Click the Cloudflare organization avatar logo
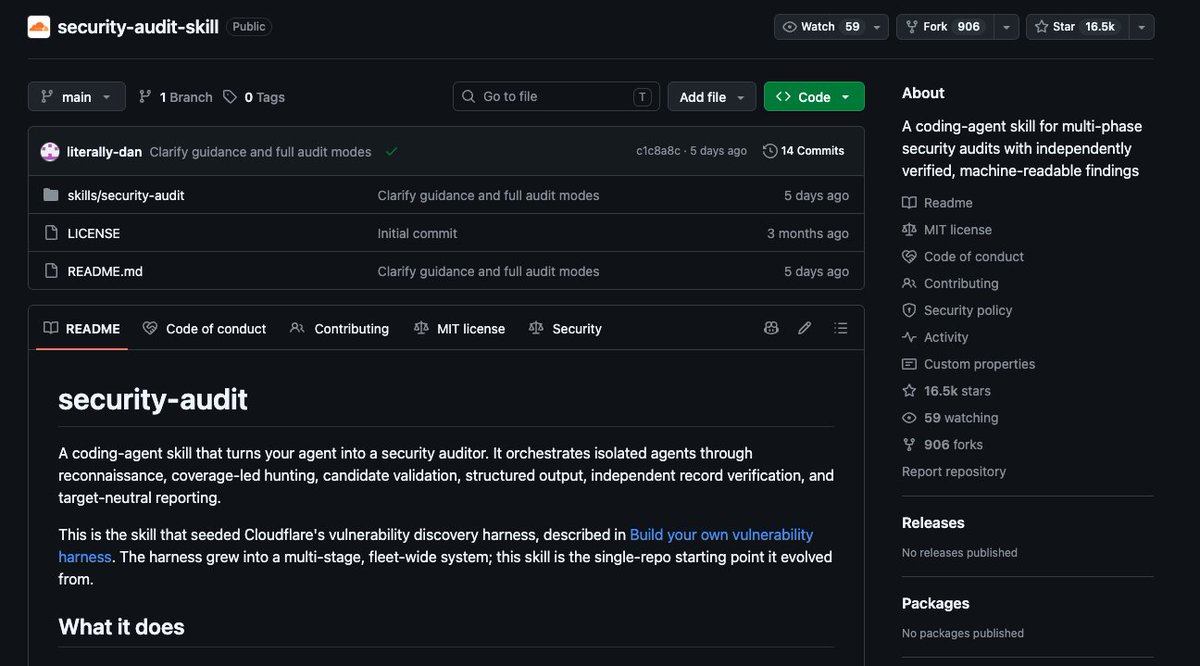The height and width of the screenshot is (666, 1200). pos(39,27)
